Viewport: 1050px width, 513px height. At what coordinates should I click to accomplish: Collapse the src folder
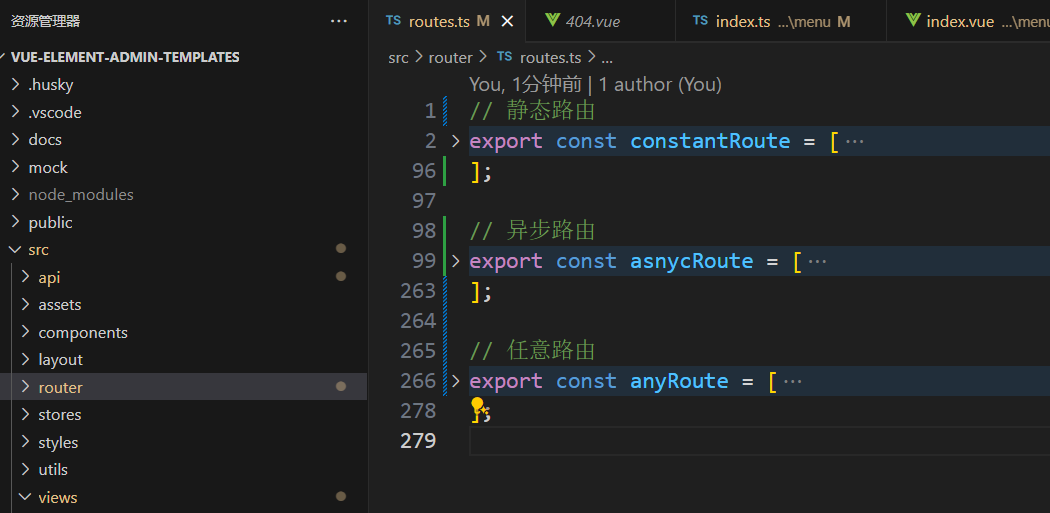coord(38,250)
